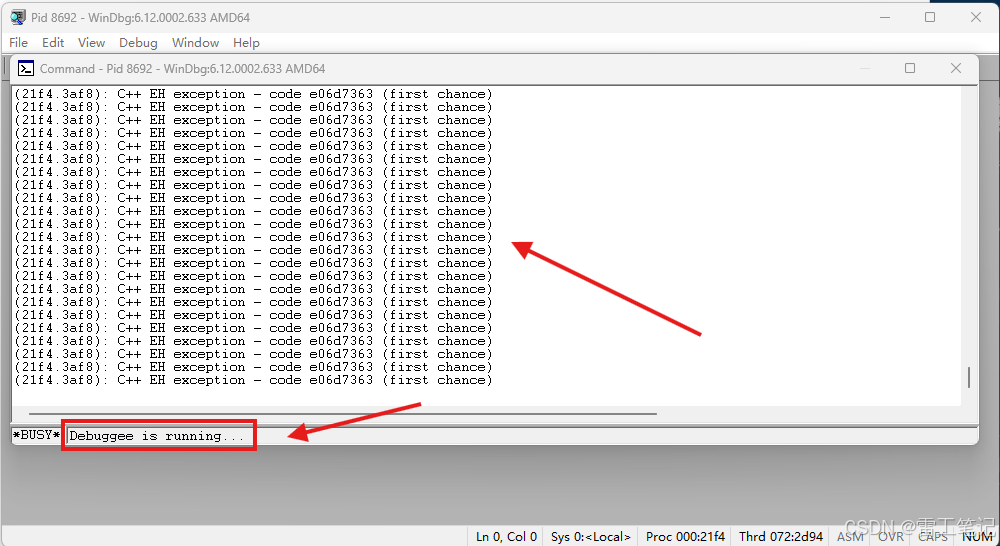Click the ASM indicator in status bar

coord(850,536)
